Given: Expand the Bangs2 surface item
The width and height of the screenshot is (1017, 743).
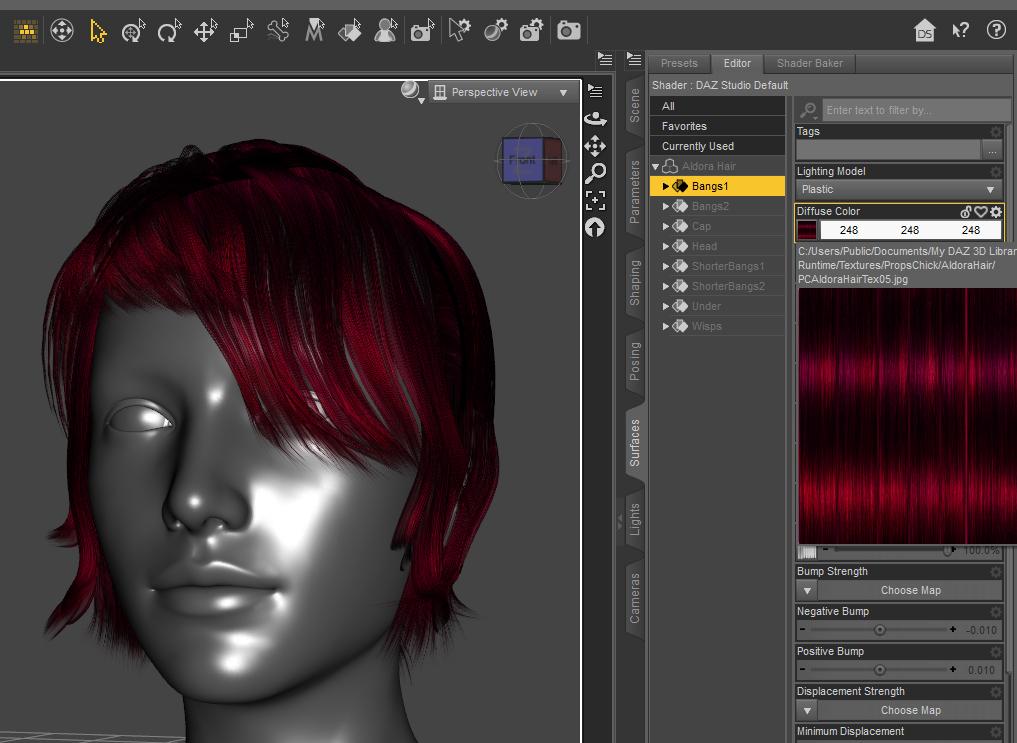Looking at the screenshot, I should click(666, 207).
